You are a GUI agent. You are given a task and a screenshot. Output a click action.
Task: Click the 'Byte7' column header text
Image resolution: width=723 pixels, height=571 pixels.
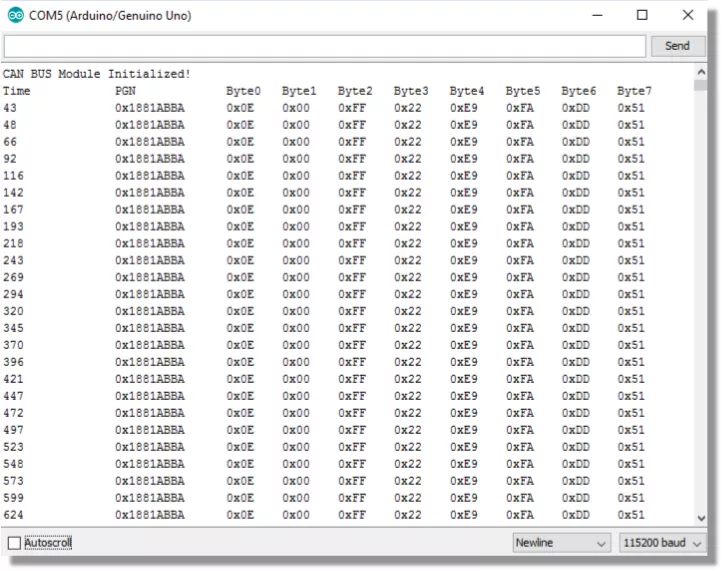click(x=634, y=91)
